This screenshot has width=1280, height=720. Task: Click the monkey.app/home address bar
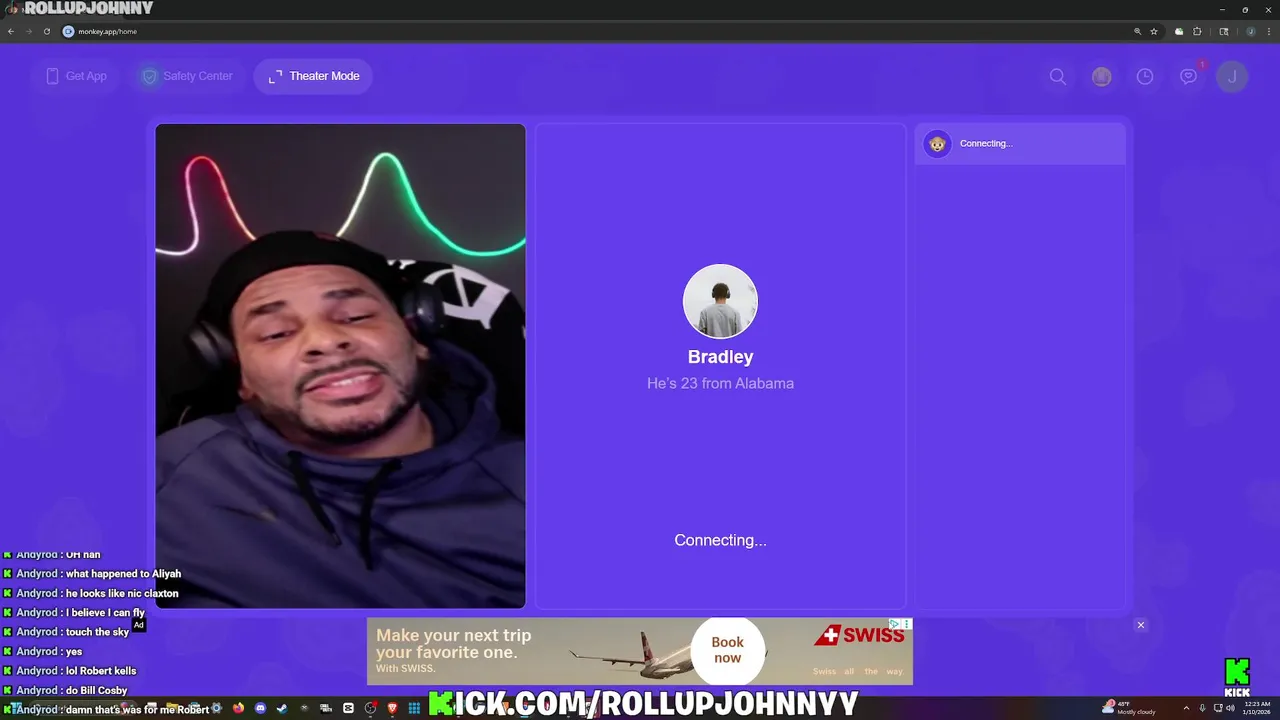coord(600,31)
